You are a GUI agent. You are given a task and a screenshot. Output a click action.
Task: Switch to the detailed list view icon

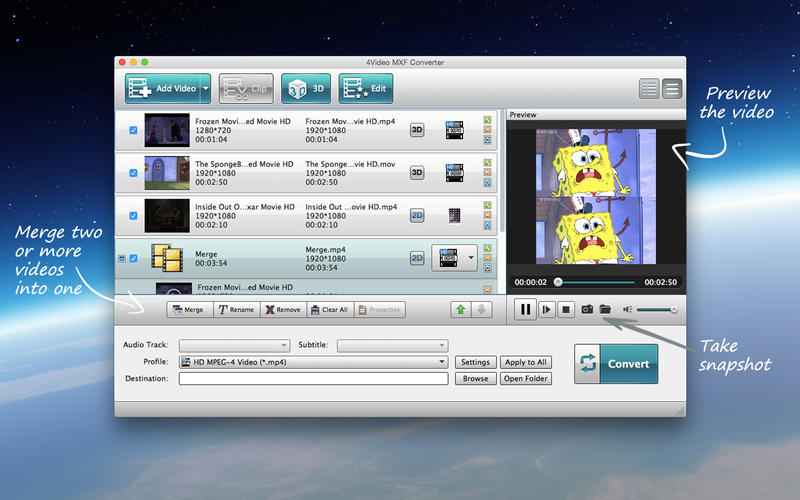pos(672,89)
